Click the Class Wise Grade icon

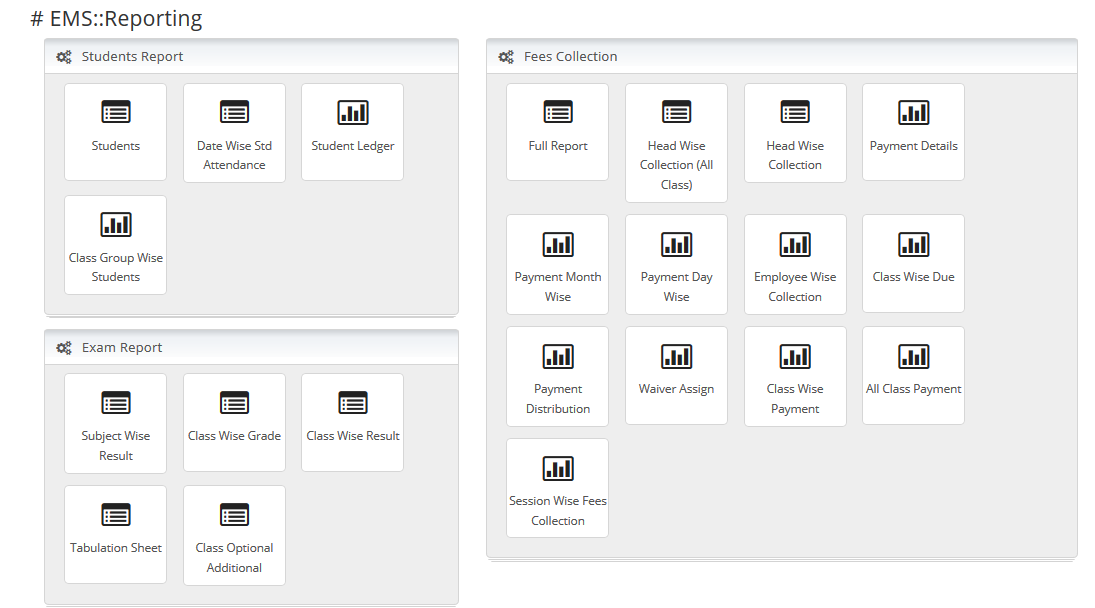(x=234, y=403)
